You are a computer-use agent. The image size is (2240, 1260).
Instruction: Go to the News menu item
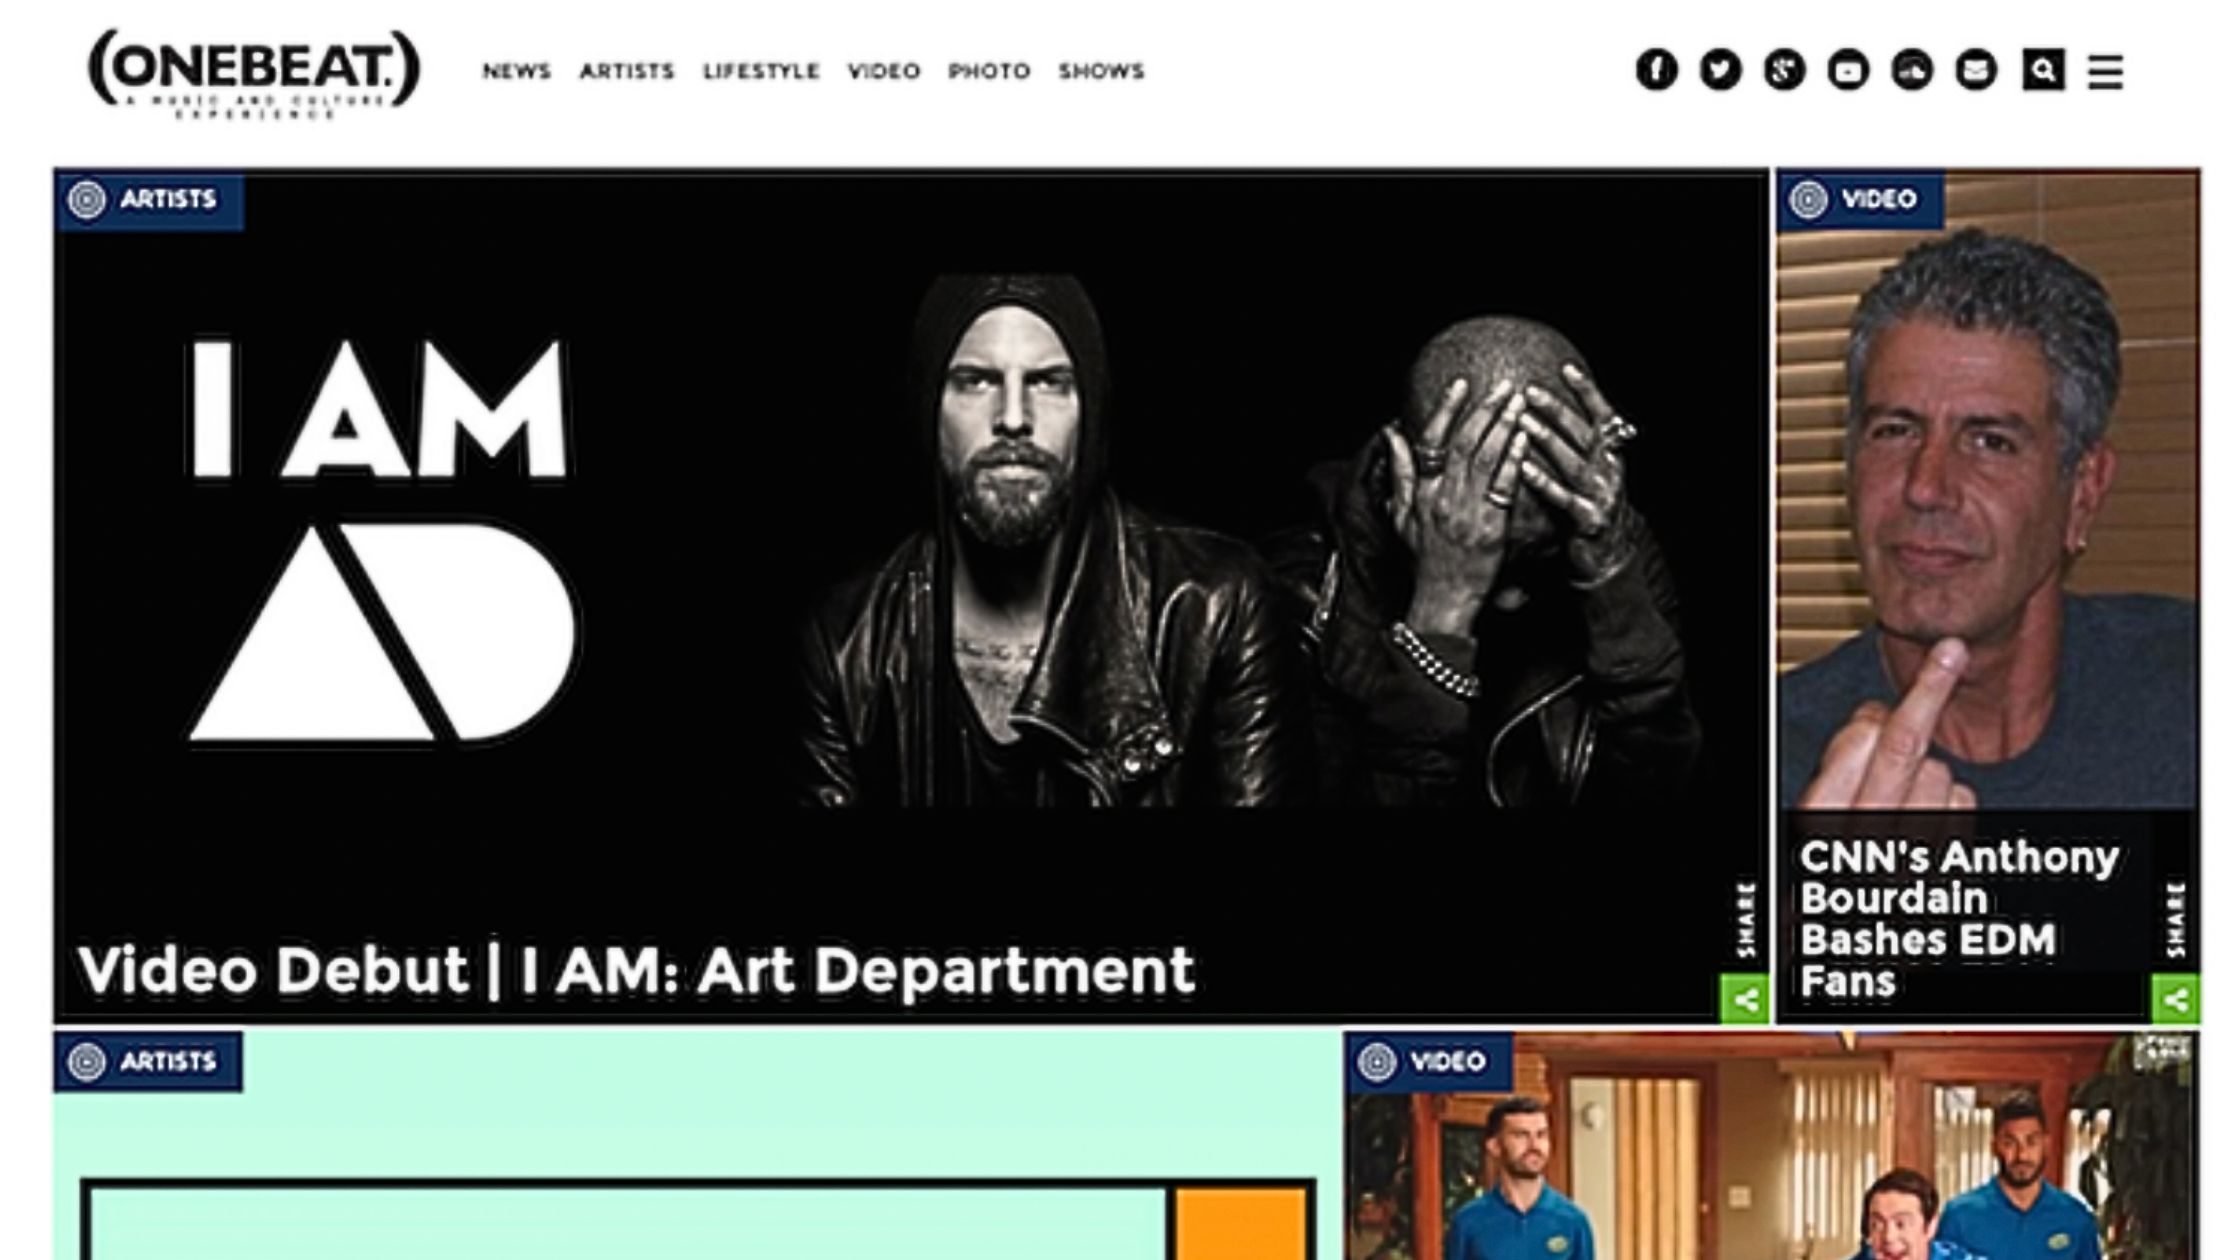(516, 71)
